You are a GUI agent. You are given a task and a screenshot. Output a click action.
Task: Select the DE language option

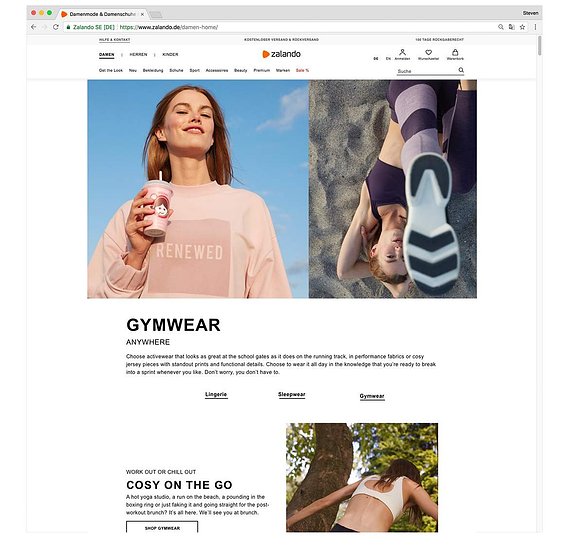point(376,58)
